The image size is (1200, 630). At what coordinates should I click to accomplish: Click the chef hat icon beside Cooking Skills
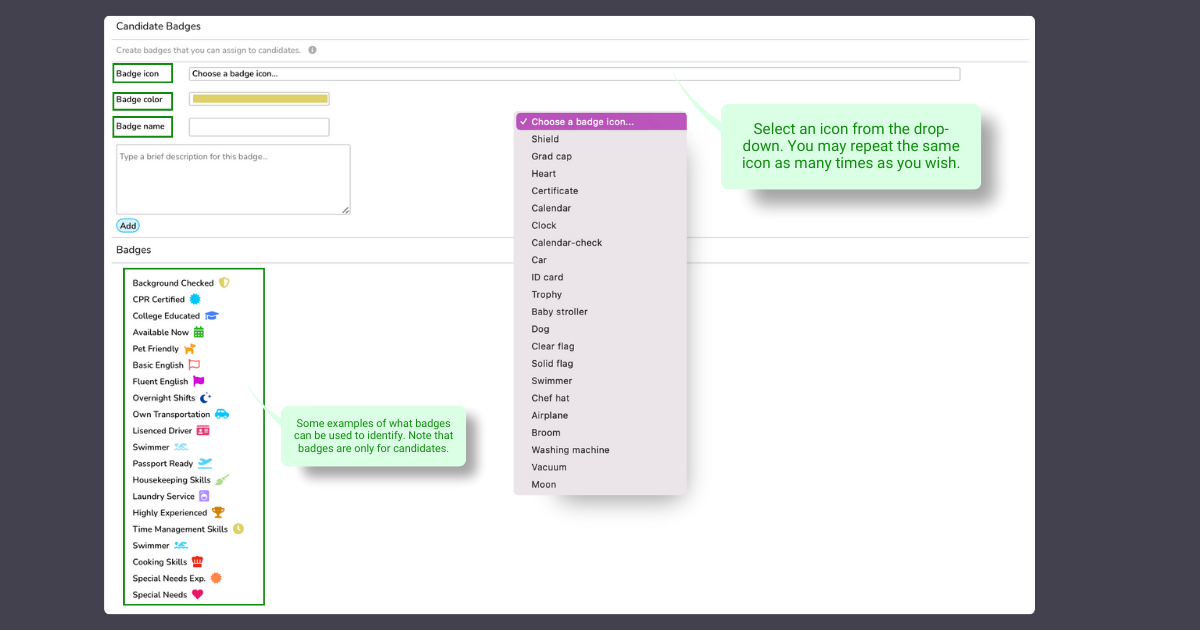(197, 562)
